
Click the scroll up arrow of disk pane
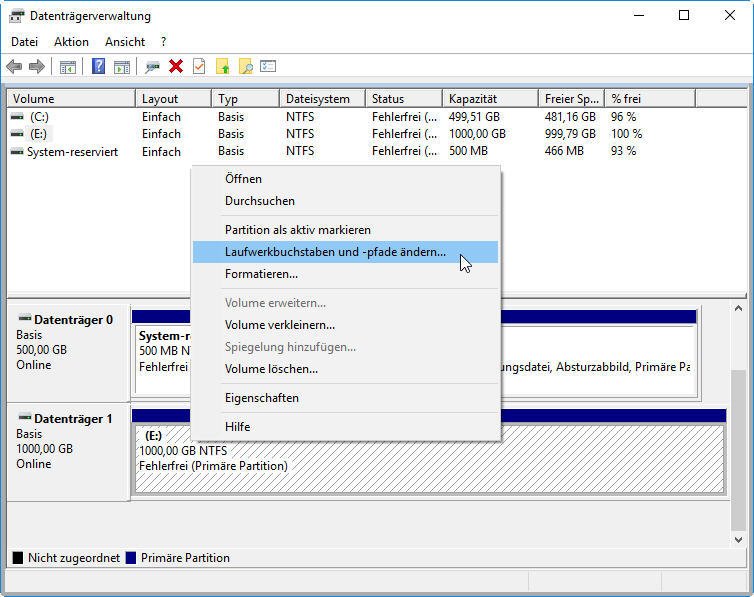coord(738,309)
